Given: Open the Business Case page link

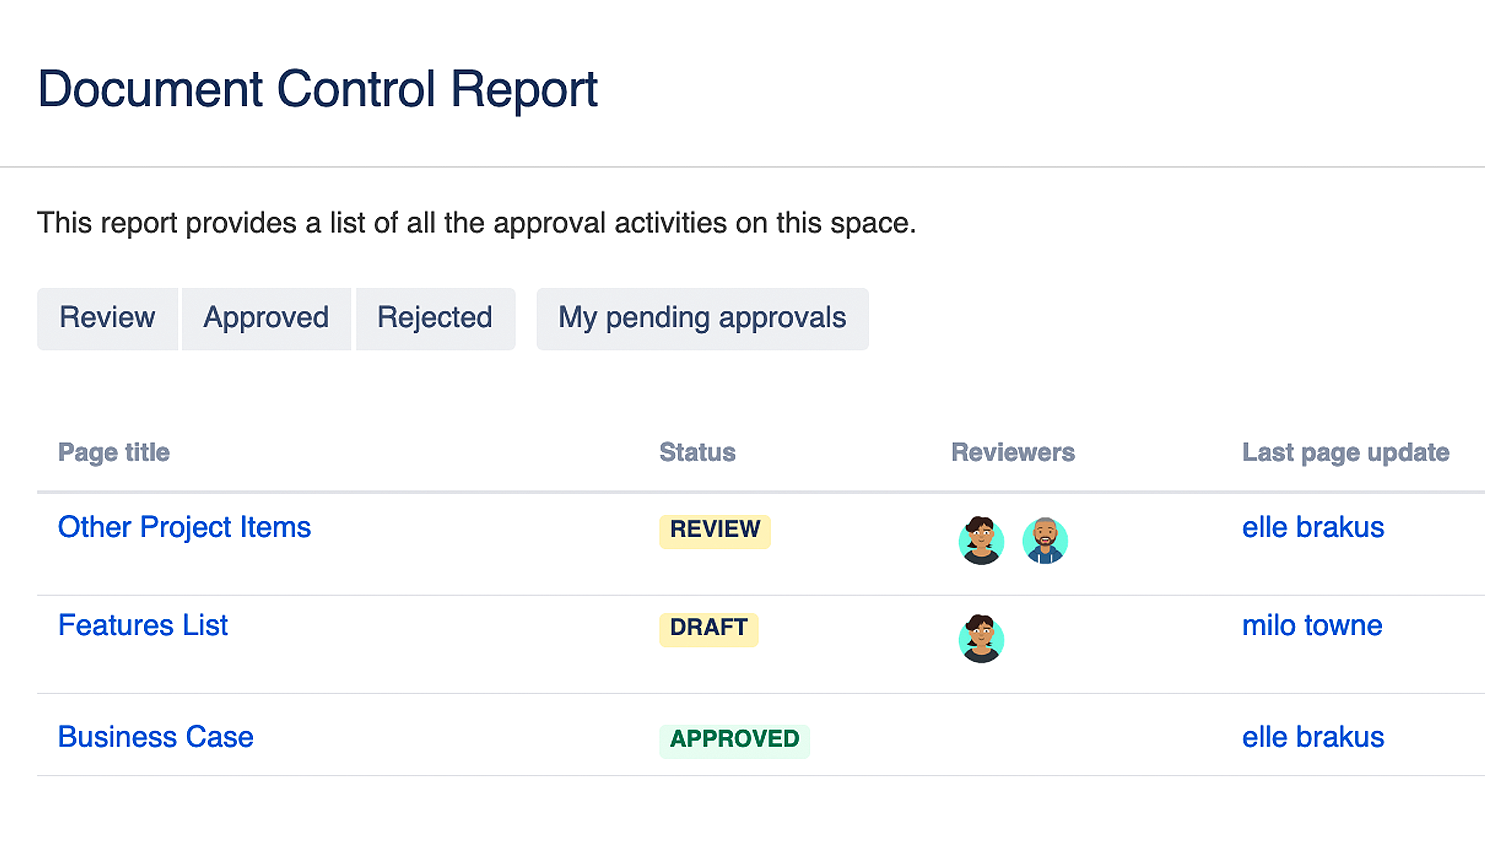Looking at the screenshot, I should tap(156, 737).
